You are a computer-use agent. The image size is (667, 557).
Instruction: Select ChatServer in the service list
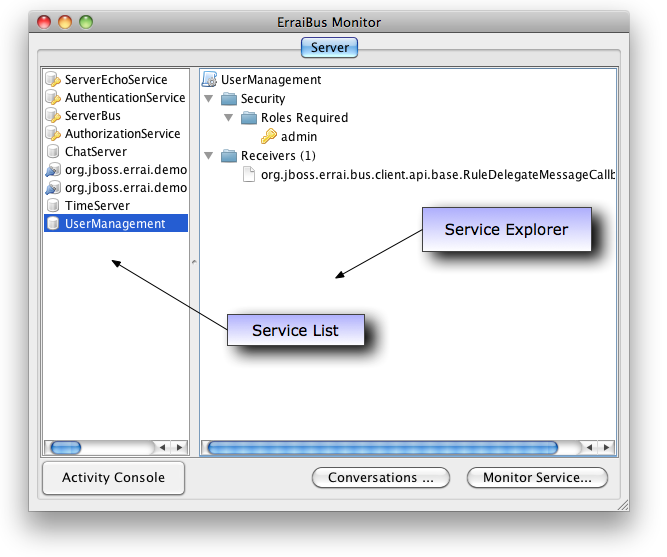click(116, 151)
